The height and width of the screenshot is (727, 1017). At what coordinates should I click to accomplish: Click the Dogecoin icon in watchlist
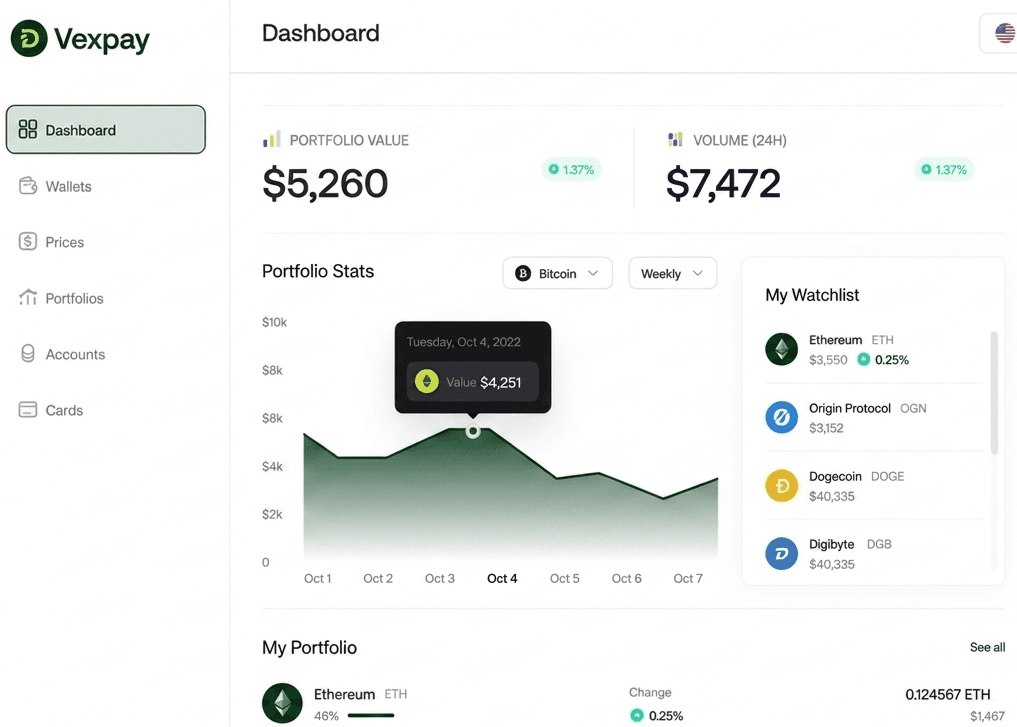pyautogui.click(x=782, y=486)
